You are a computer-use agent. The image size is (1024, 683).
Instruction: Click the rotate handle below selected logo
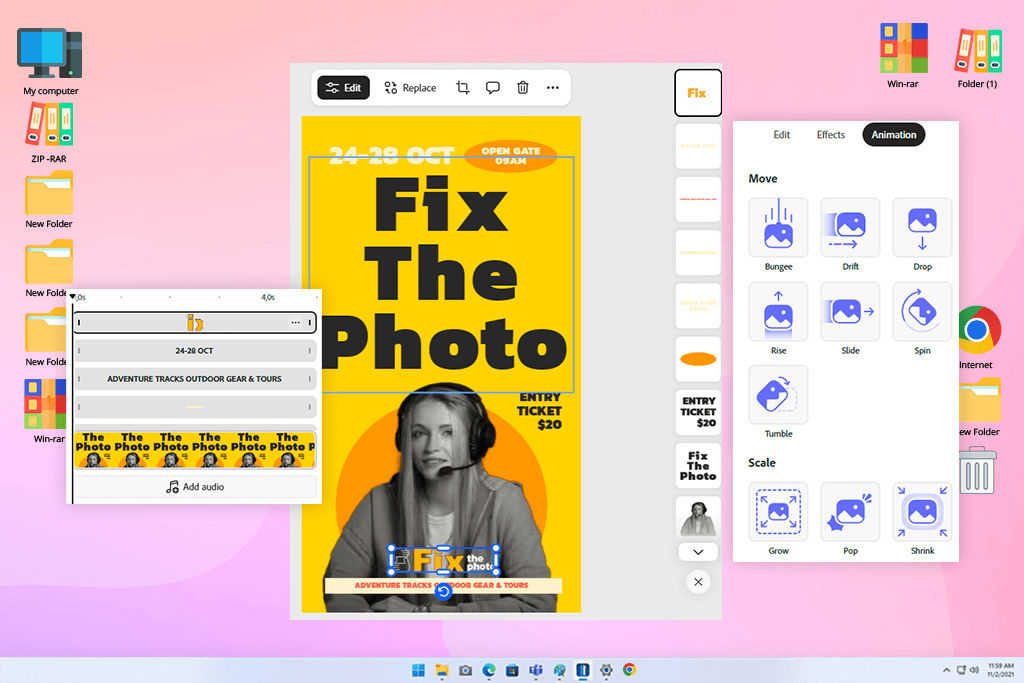(x=443, y=592)
